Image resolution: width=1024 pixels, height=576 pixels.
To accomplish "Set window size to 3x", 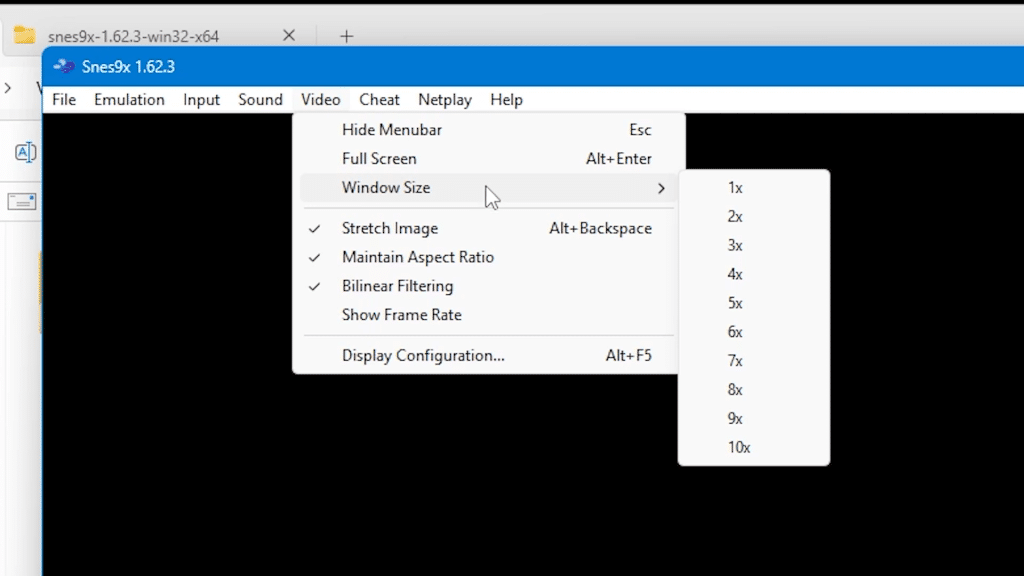I will click(754, 246).
